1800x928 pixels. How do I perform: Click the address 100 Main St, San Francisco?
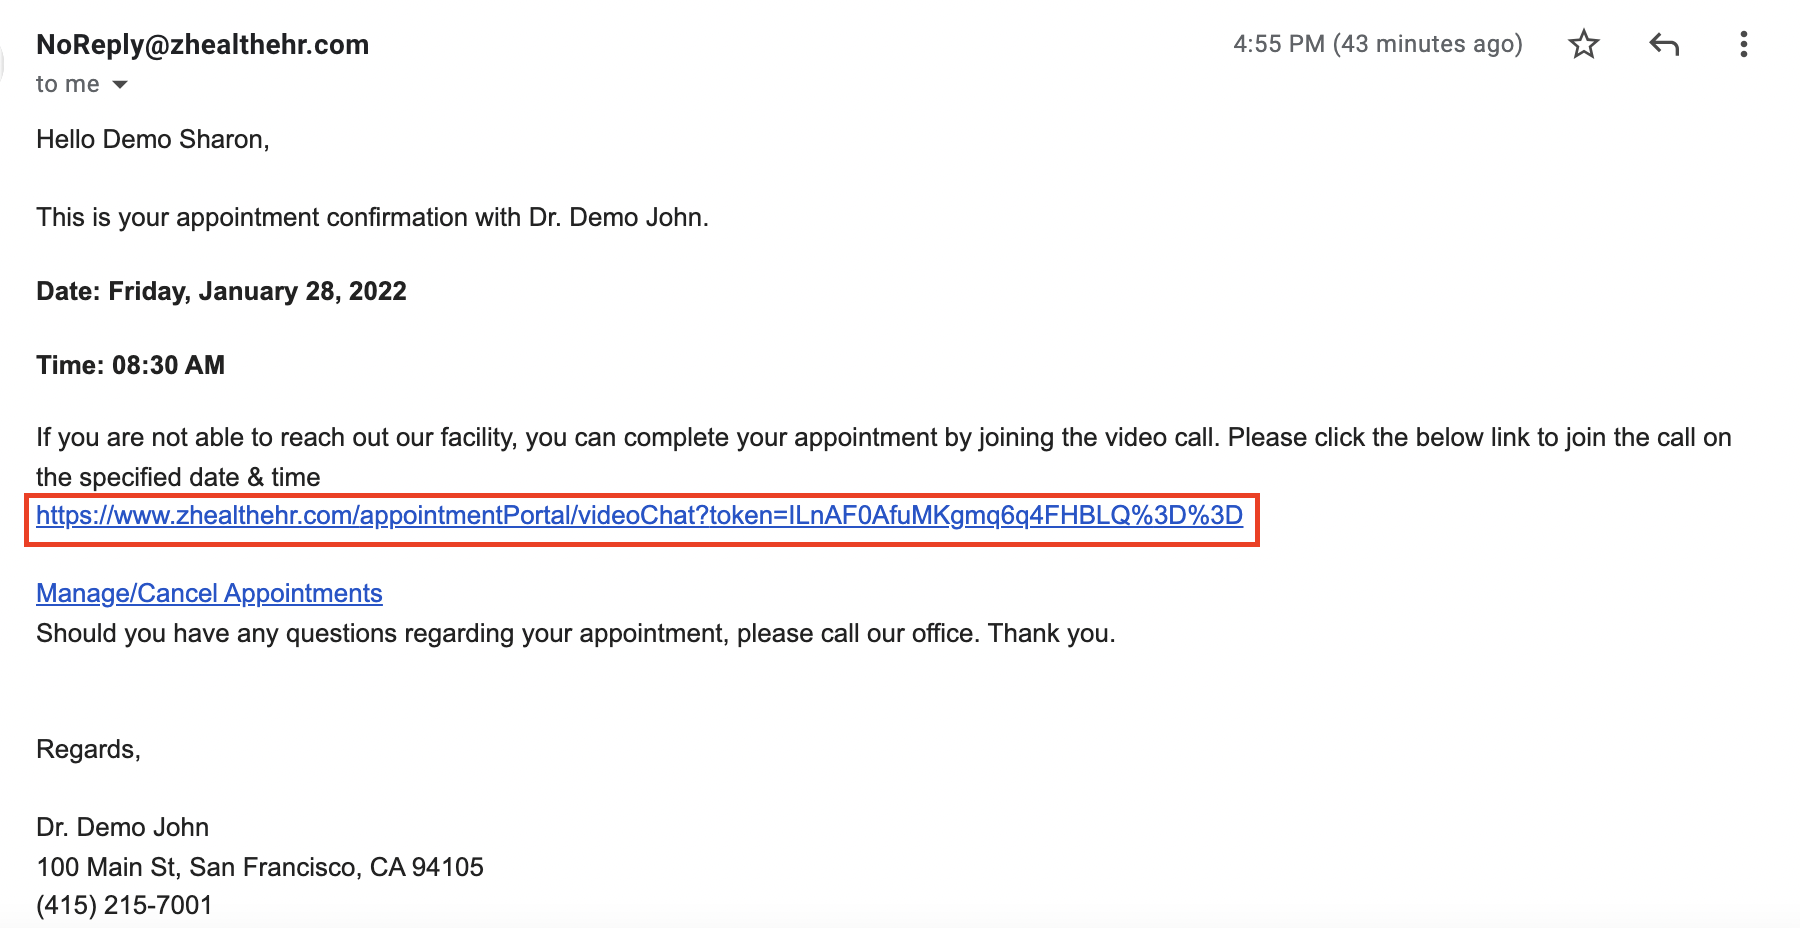click(x=260, y=867)
